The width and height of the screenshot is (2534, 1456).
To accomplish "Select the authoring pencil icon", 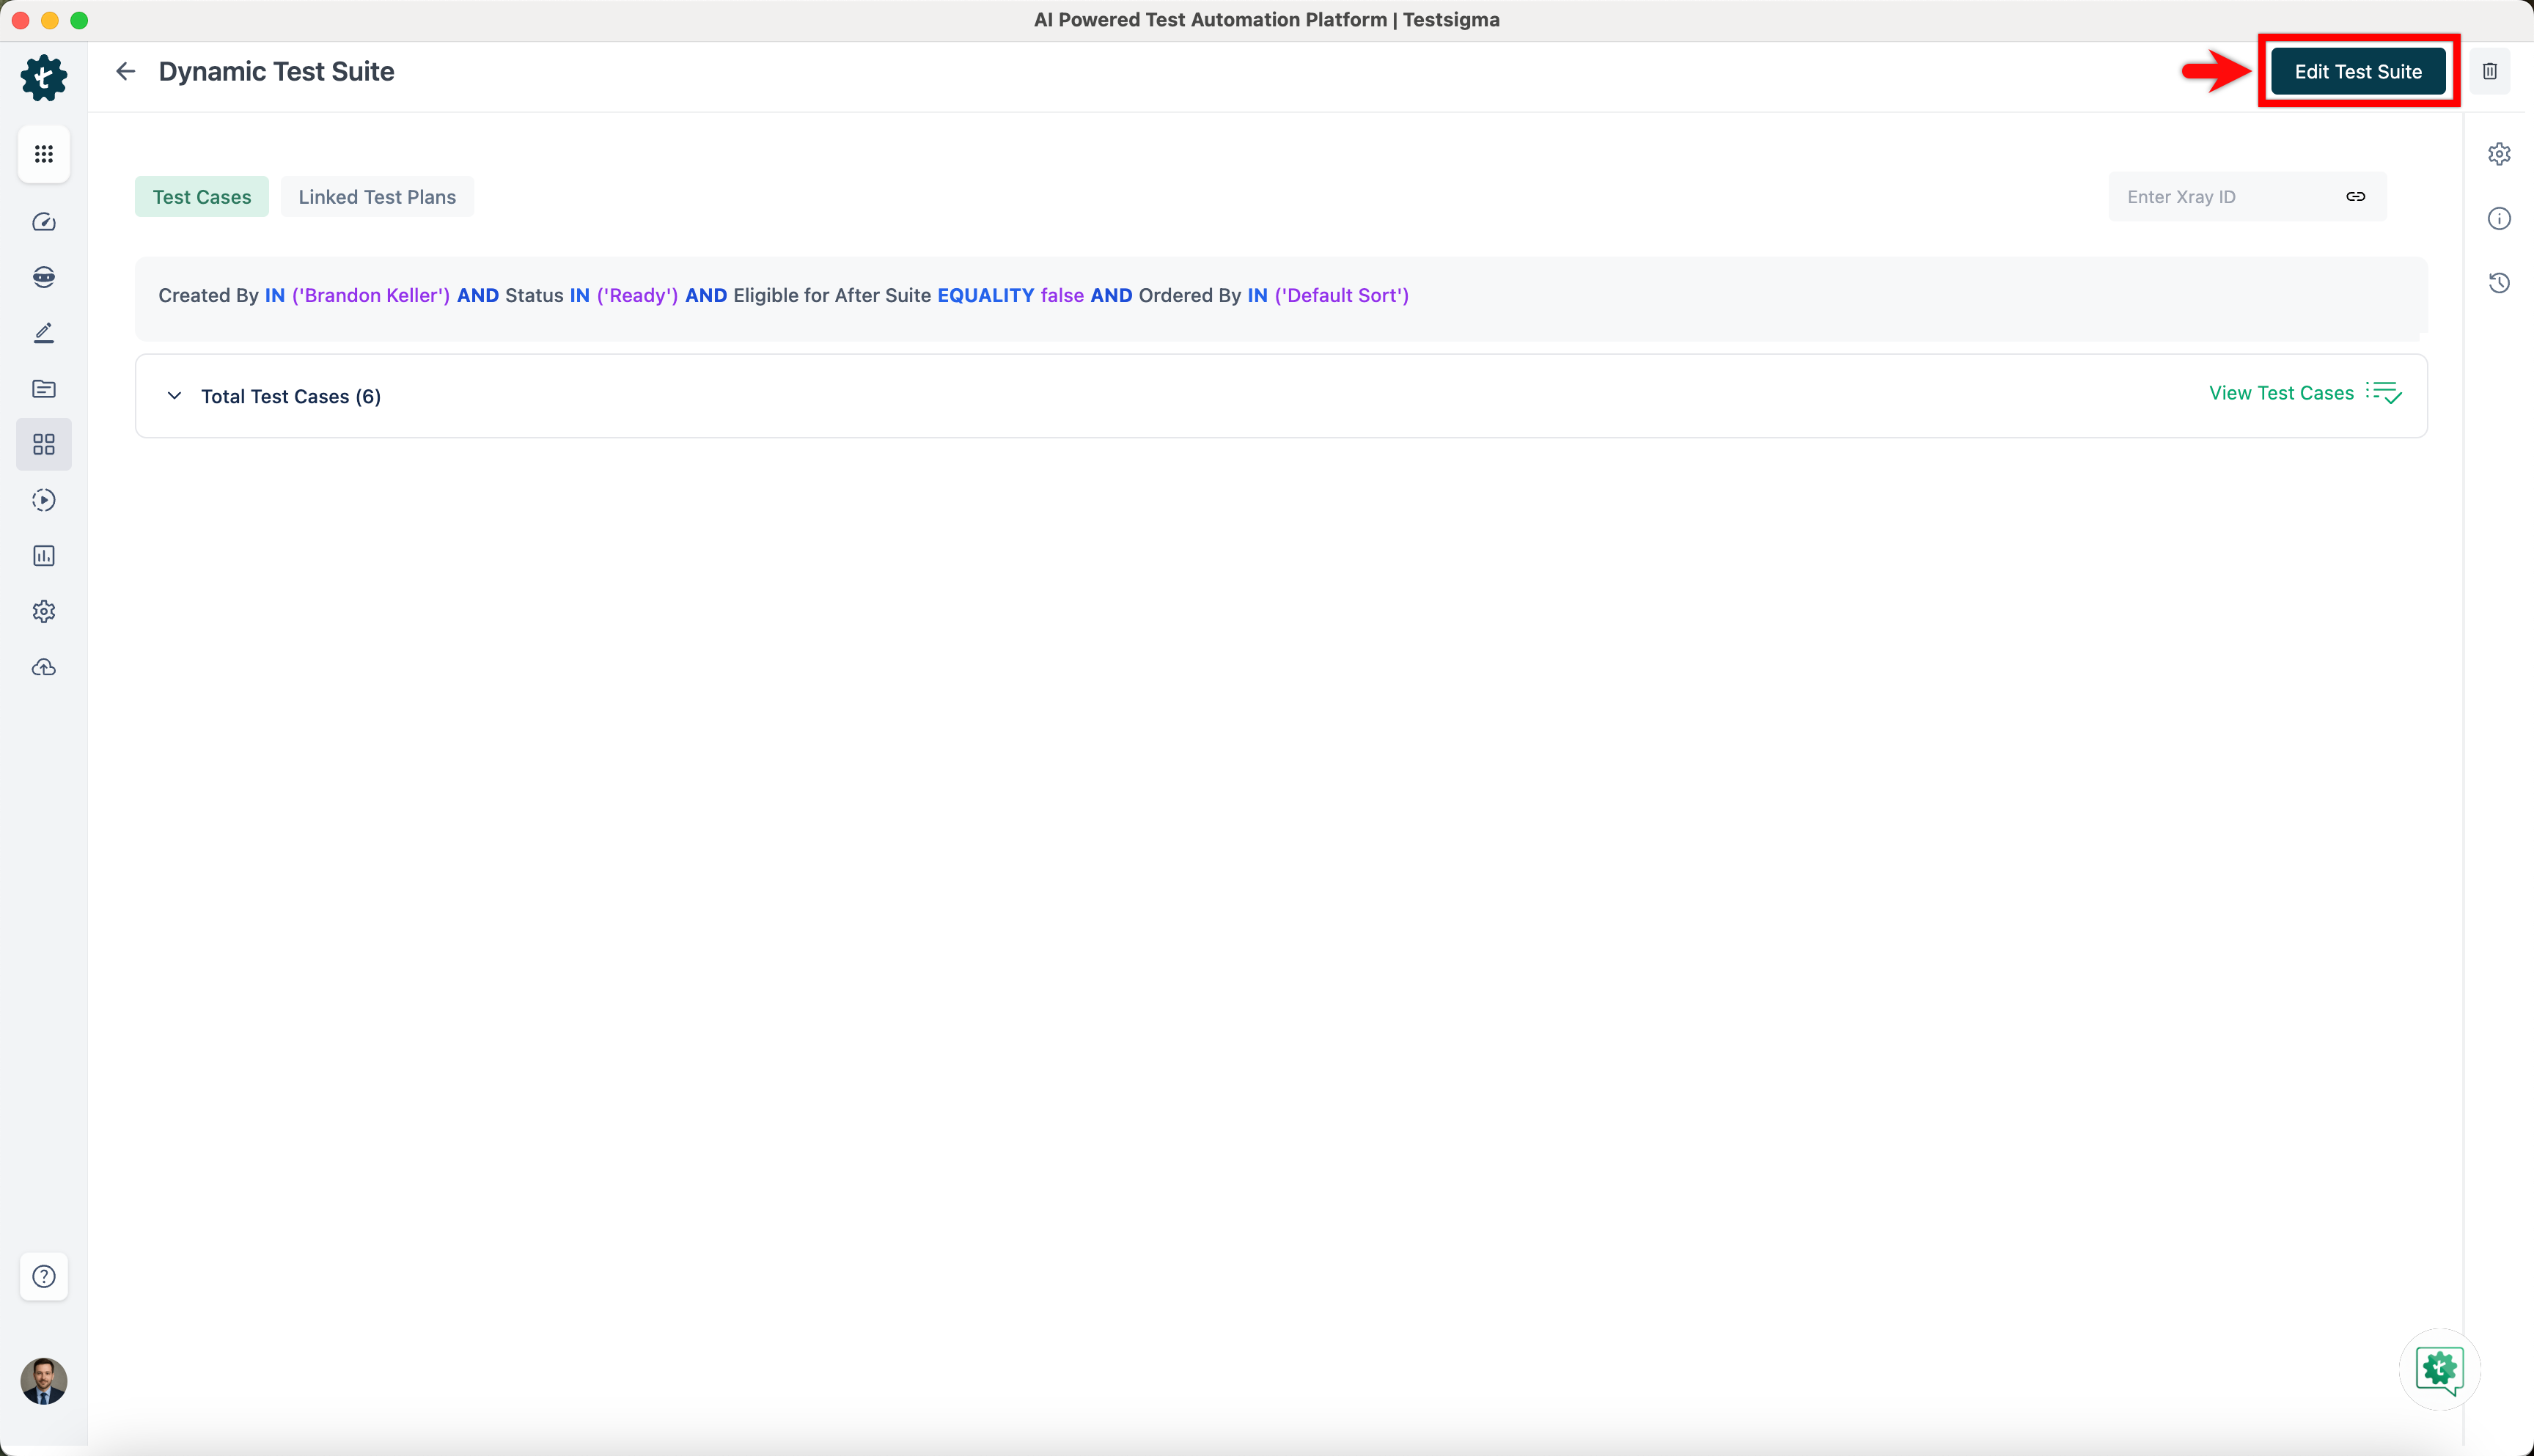I will (43, 333).
